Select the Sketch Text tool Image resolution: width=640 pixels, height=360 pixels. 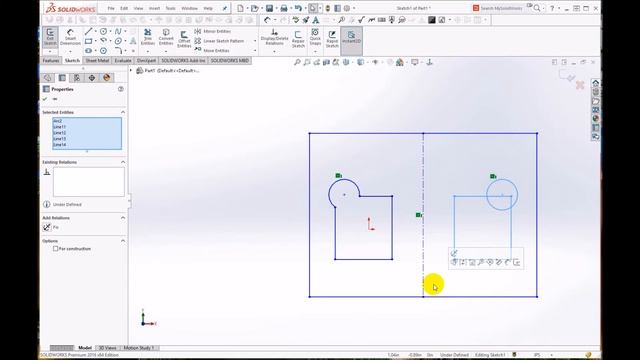(133, 41)
